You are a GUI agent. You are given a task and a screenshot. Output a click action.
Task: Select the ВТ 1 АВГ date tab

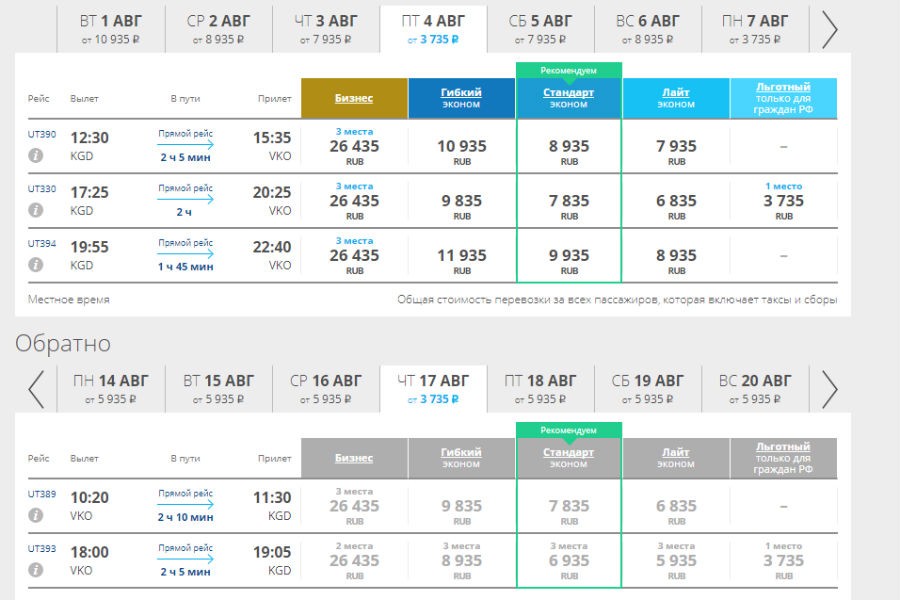(111, 28)
